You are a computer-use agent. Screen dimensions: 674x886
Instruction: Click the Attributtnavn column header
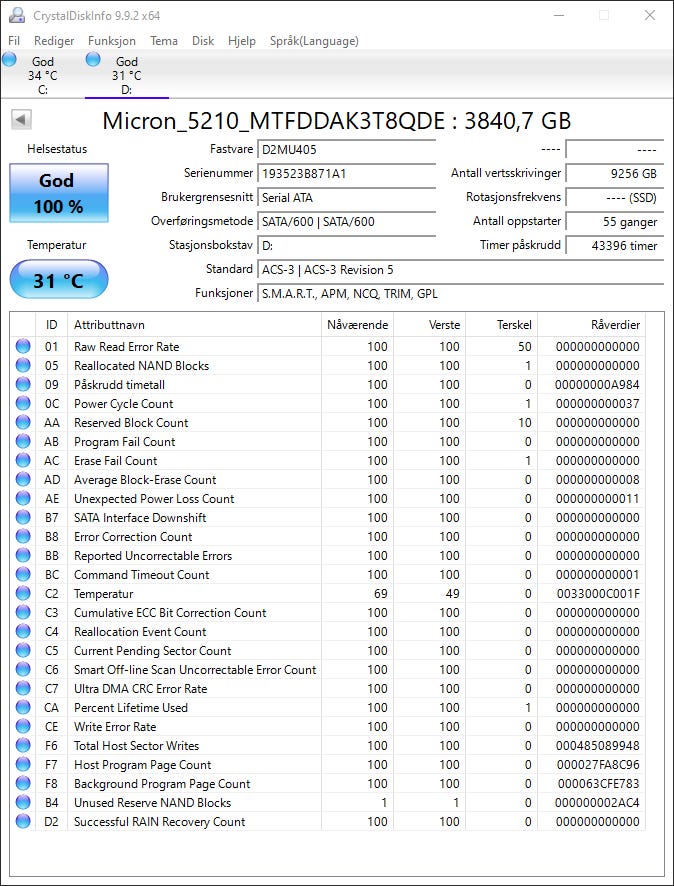click(194, 325)
